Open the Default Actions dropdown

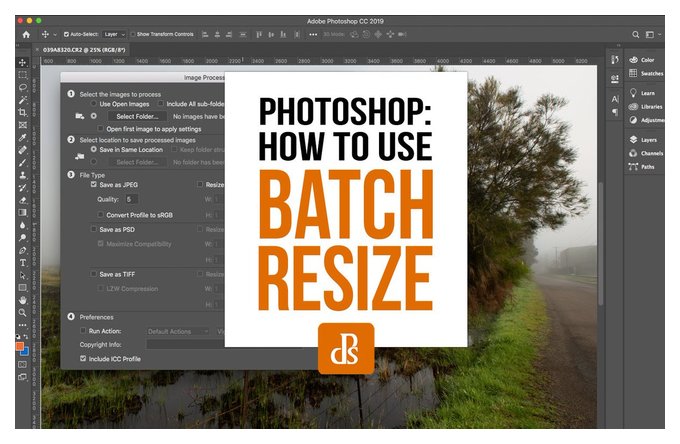click(x=178, y=331)
